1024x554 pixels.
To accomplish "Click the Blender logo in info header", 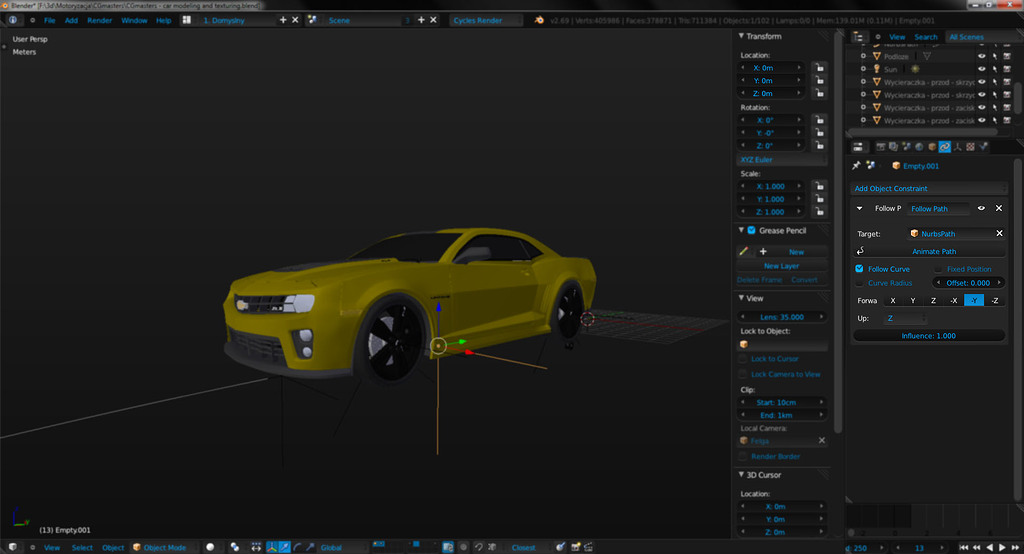I will click(539, 20).
